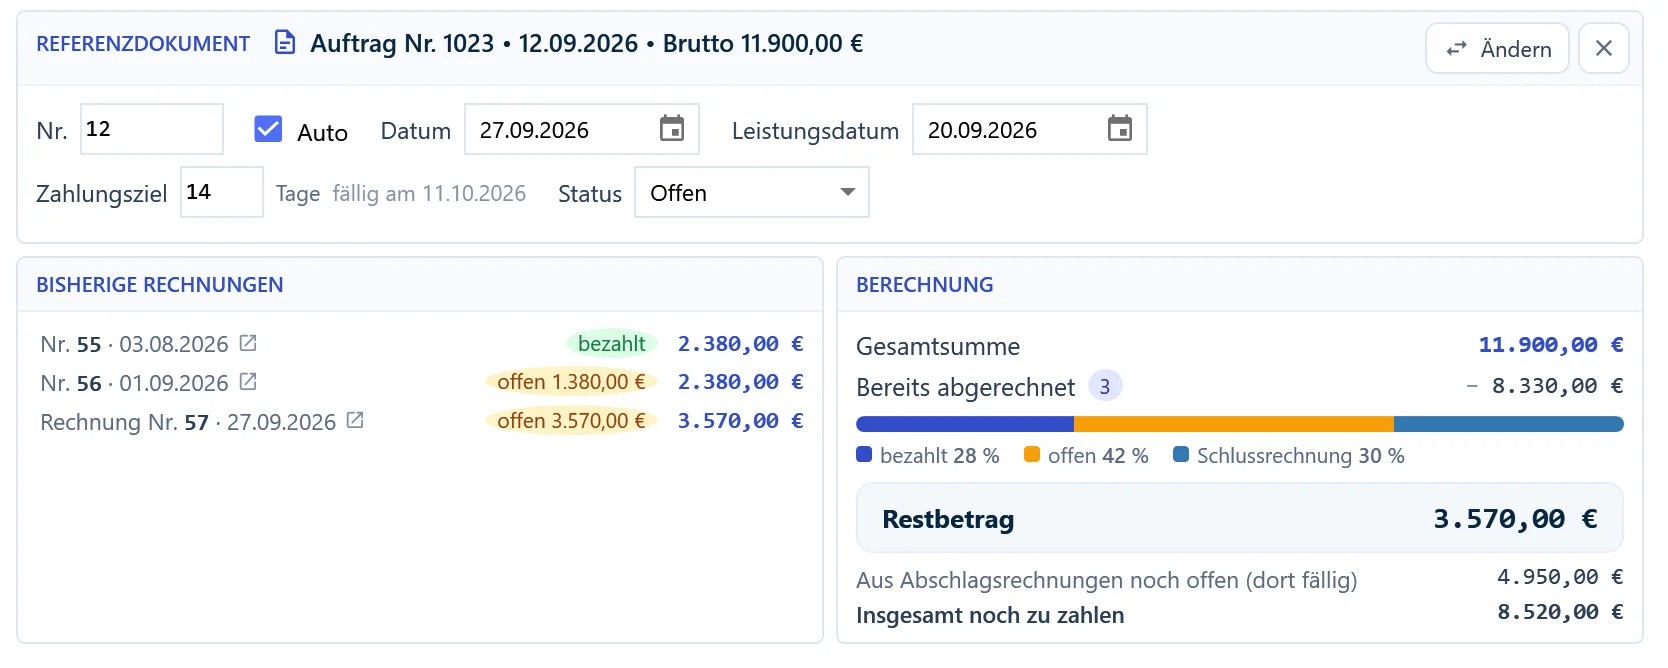Click the Schlussrechnung 30 % legend swatch
The width and height of the screenshot is (1668, 668).
[x=1181, y=455]
